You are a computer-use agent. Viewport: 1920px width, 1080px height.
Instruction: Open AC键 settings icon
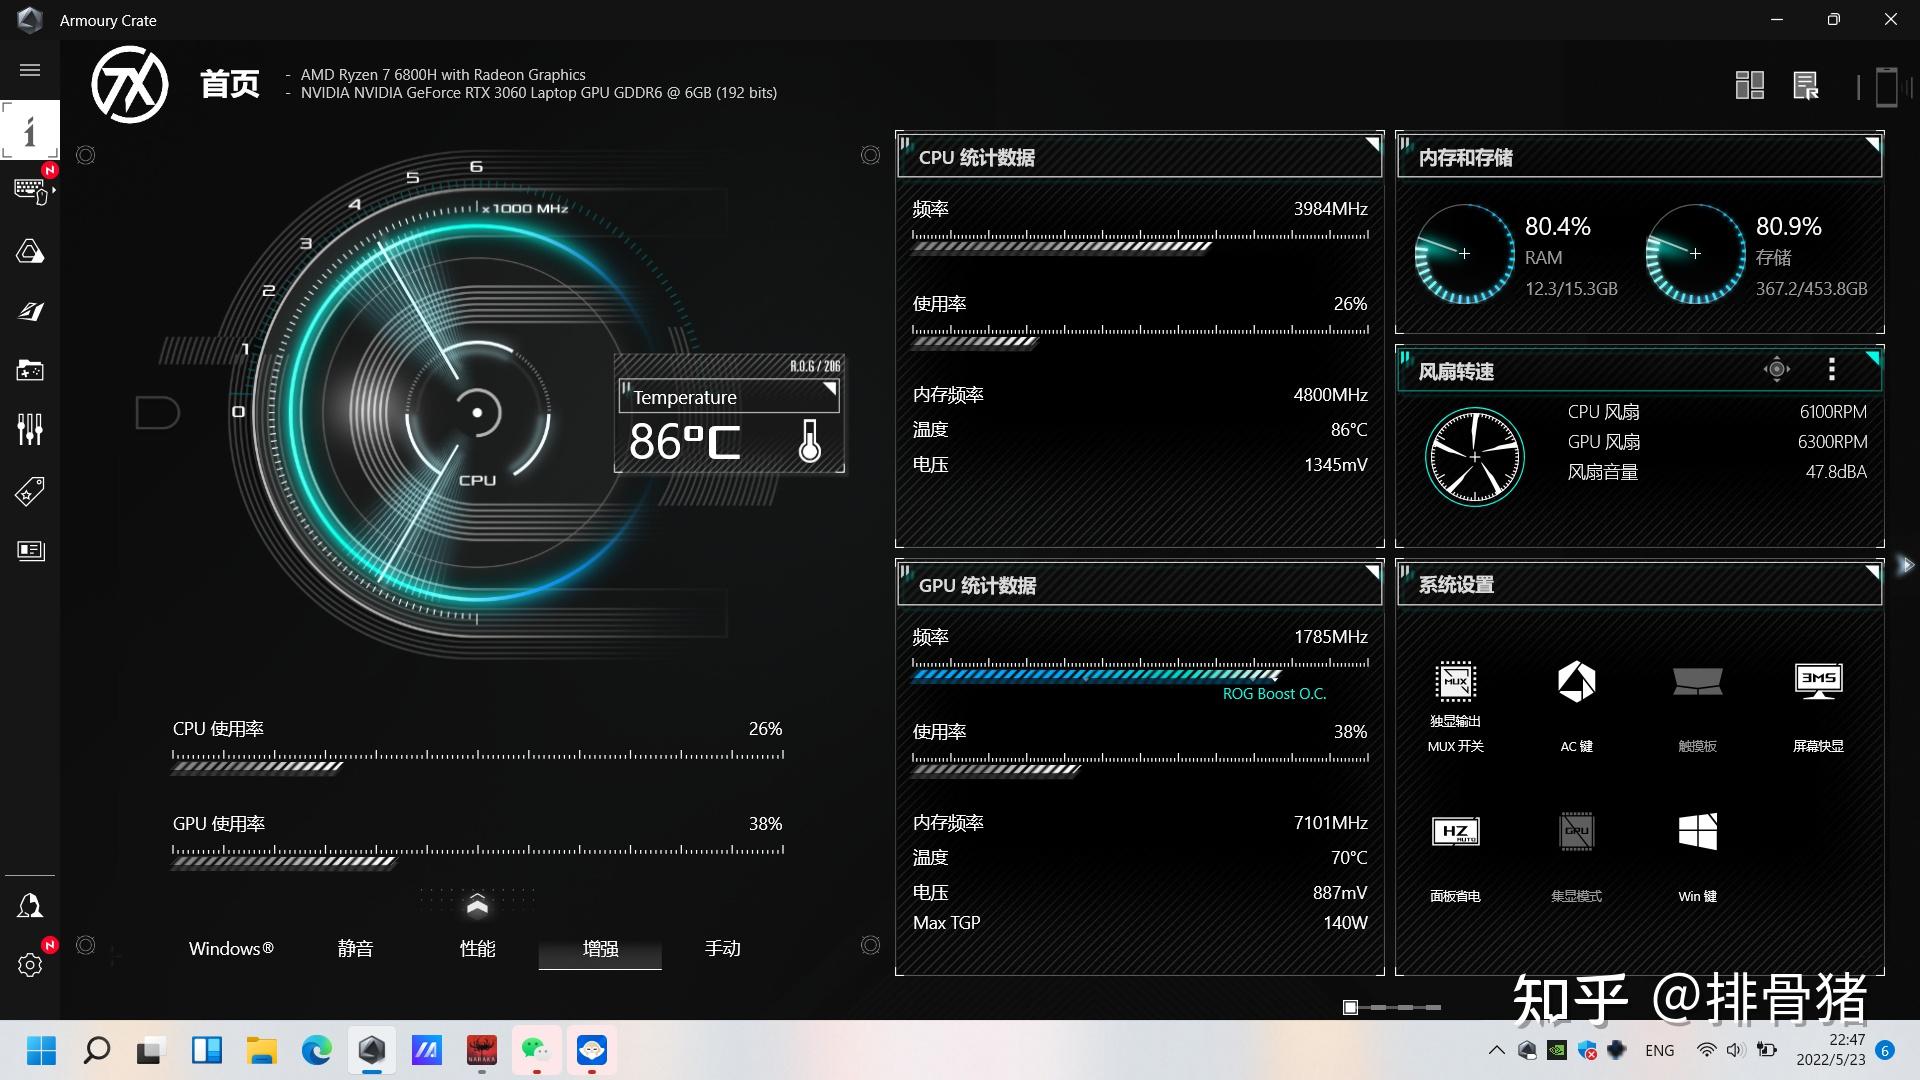1576,680
